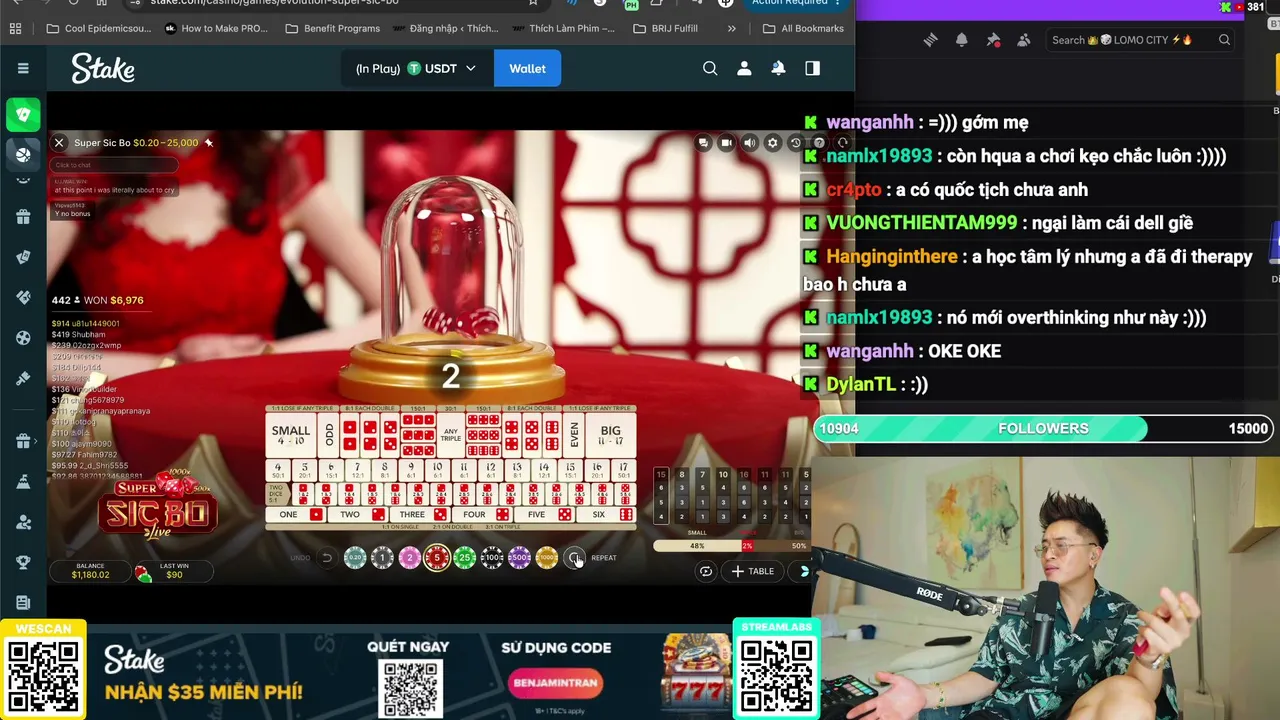Image resolution: width=1280 pixels, height=720 pixels.
Task: Open the How to Make PRO... bookmark
Action: pyautogui.click(x=216, y=28)
